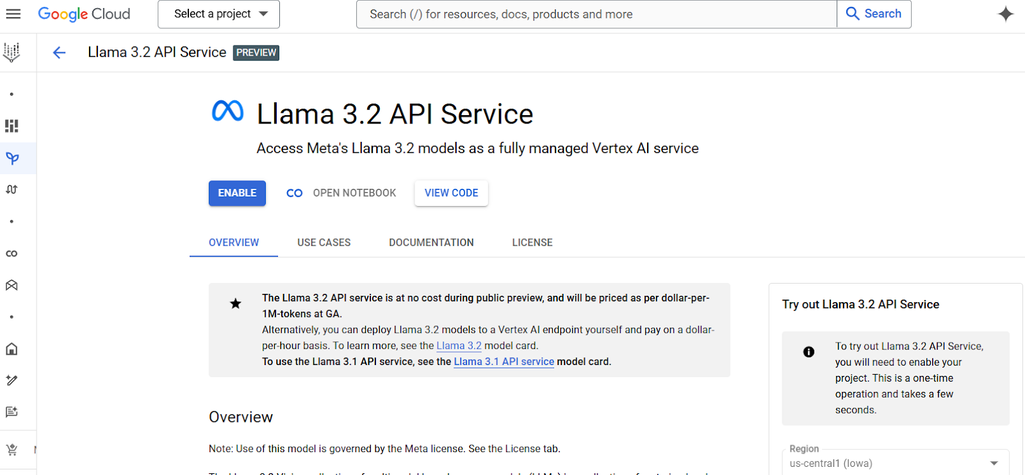Image resolution: width=1025 pixels, height=475 pixels.
Task: Open the Dashboard icon in sidebar
Action: click(x=12, y=125)
